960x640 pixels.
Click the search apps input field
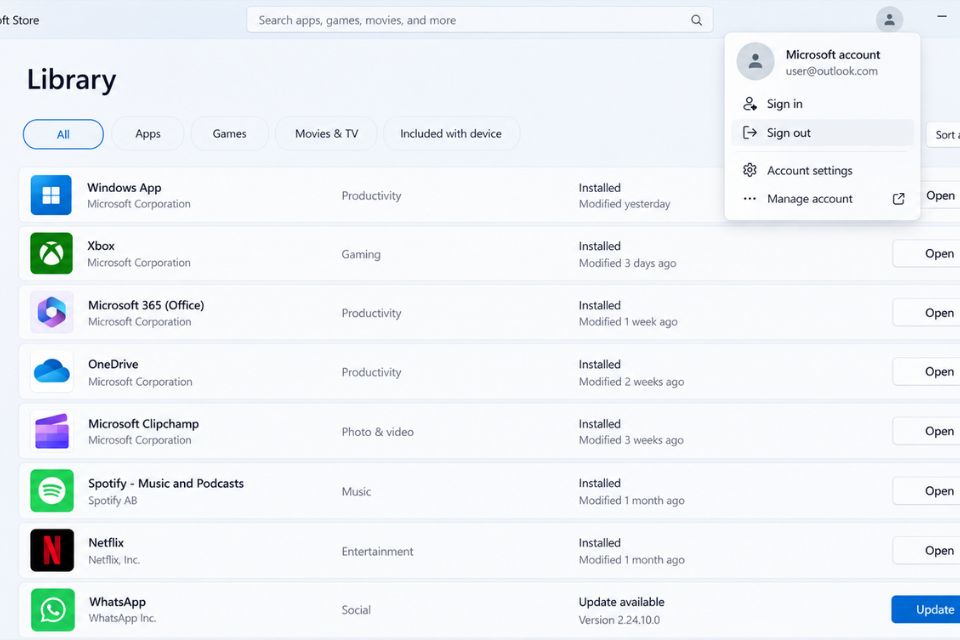click(x=479, y=20)
